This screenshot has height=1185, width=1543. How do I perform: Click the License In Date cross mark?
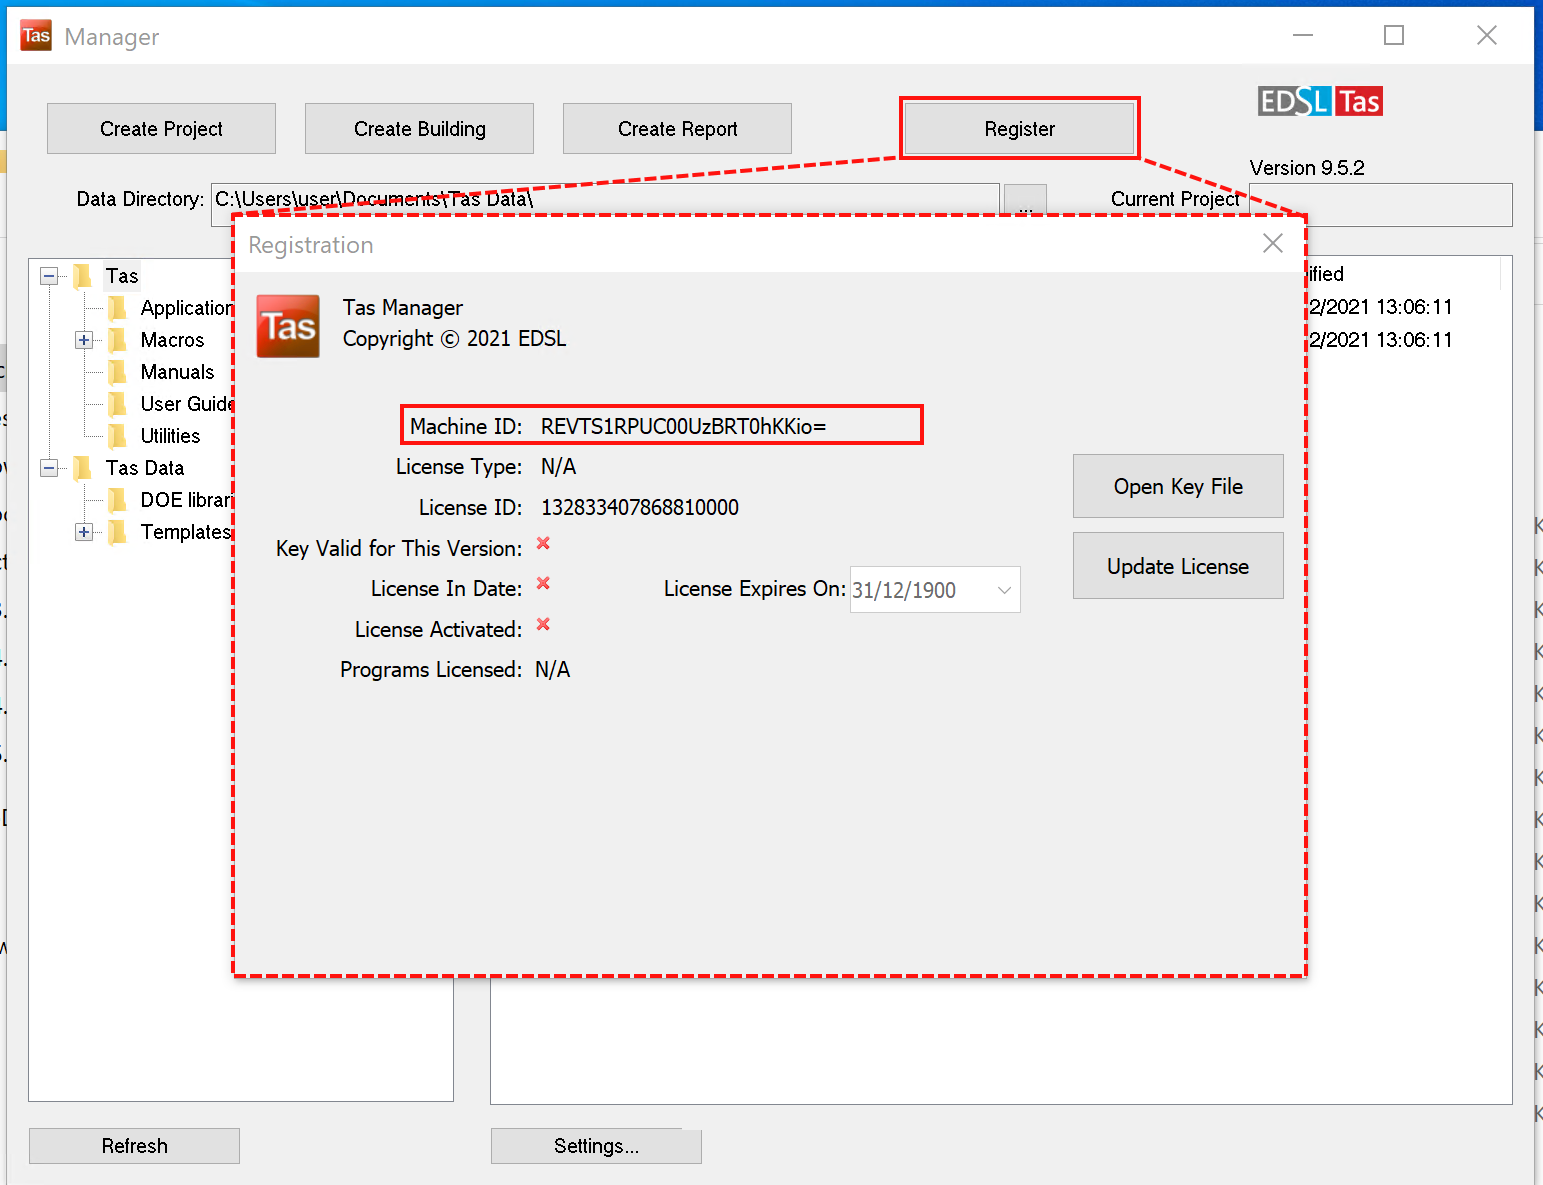pyautogui.click(x=543, y=583)
